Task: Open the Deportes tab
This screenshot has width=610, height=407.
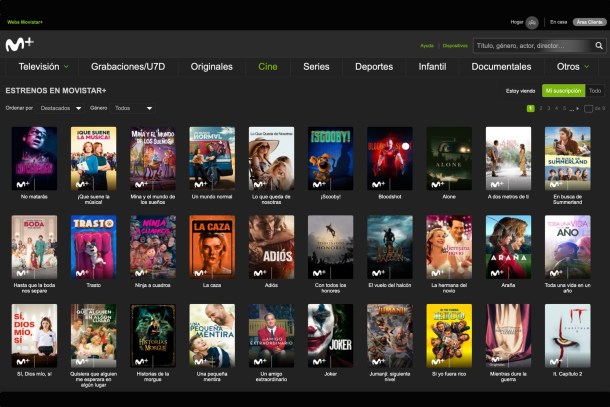Action: click(374, 67)
